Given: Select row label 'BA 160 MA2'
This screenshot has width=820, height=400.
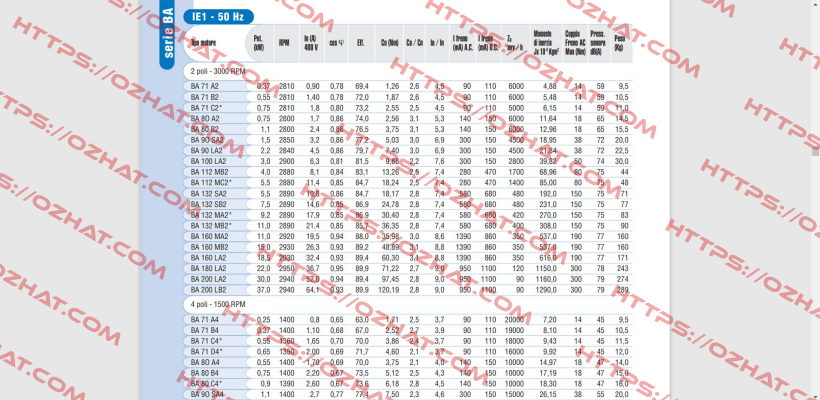Looking at the screenshot, I should pyautogui.click(x=209, y=236).
